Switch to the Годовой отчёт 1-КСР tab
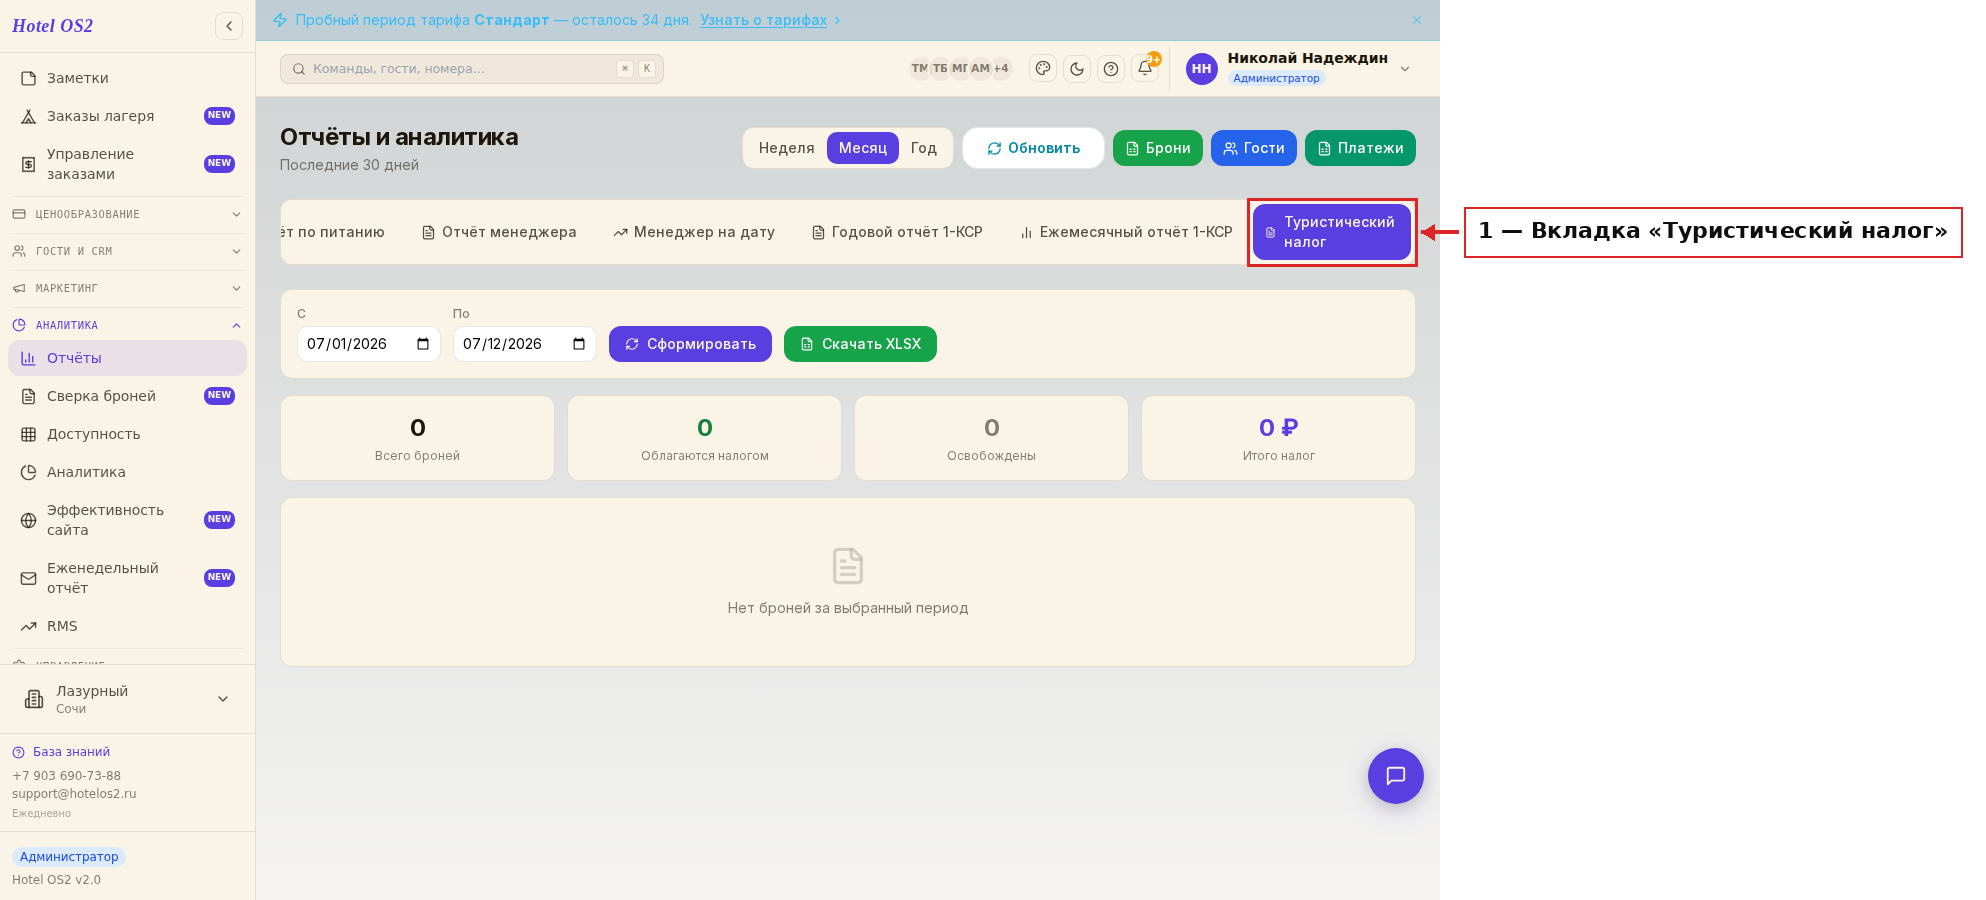 [x=897, y=232]
